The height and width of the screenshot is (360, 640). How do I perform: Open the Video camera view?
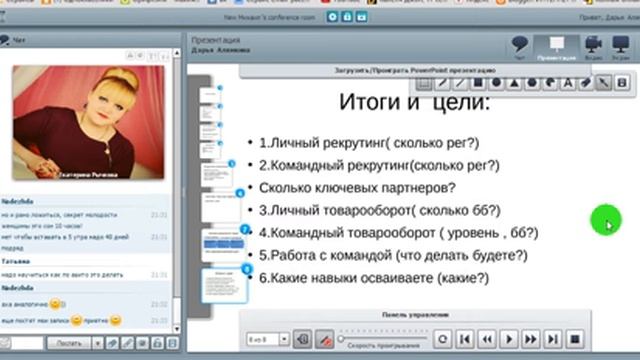click(593, 47)
